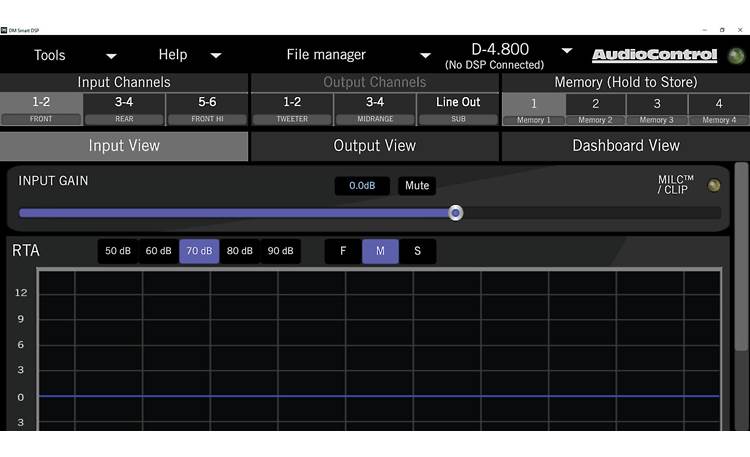Viewport: 750px width, 457px height.
Task: Click the MILC/CLIP indicator light
Action: click(713, 185)
